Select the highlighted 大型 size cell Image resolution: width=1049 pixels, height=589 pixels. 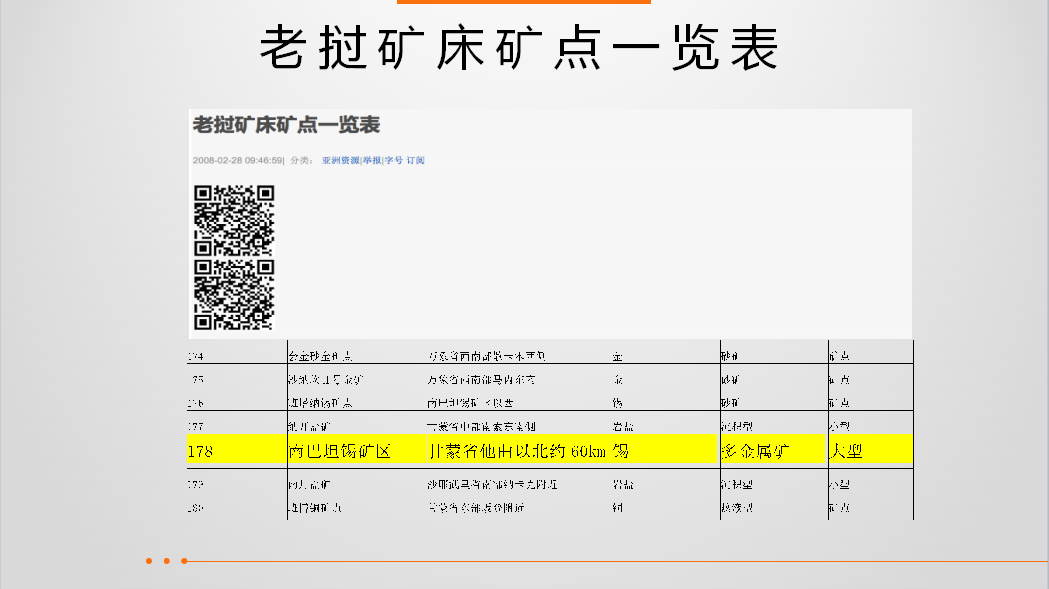coord(846,452)
